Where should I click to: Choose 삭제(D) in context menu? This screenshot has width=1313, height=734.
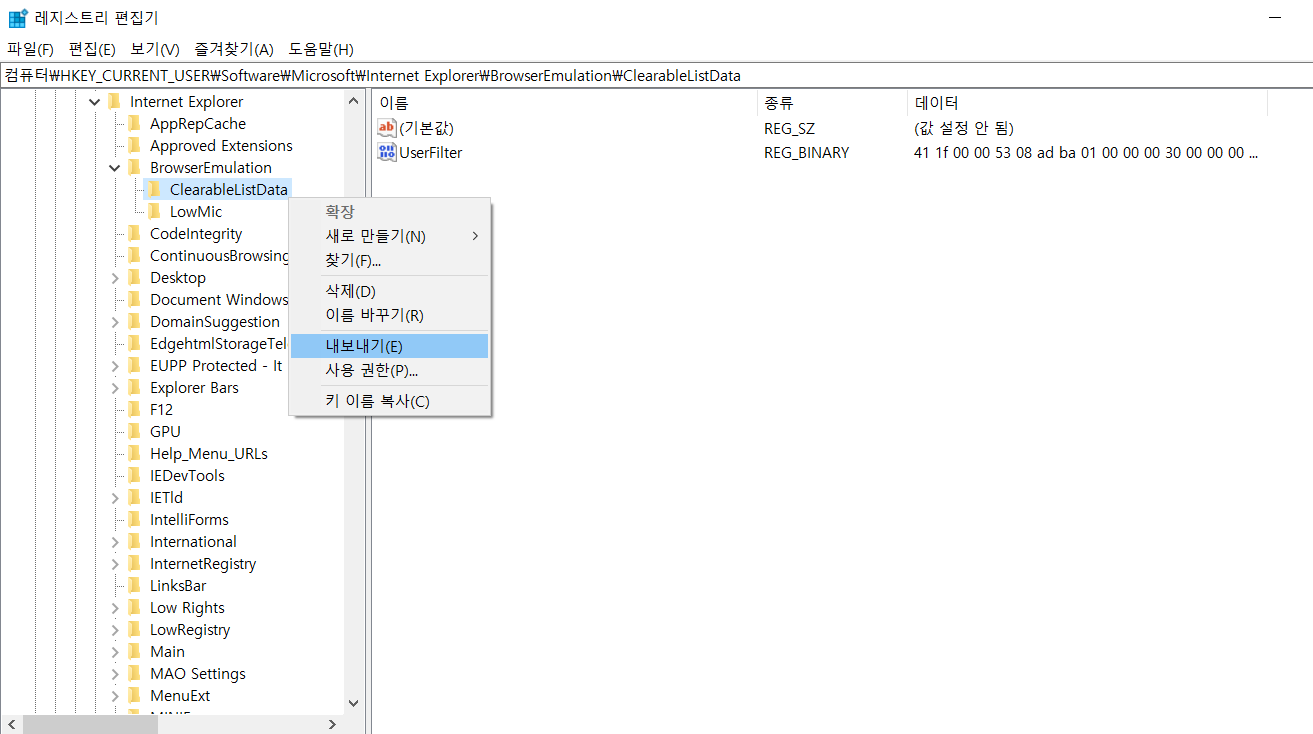[389, 291]
